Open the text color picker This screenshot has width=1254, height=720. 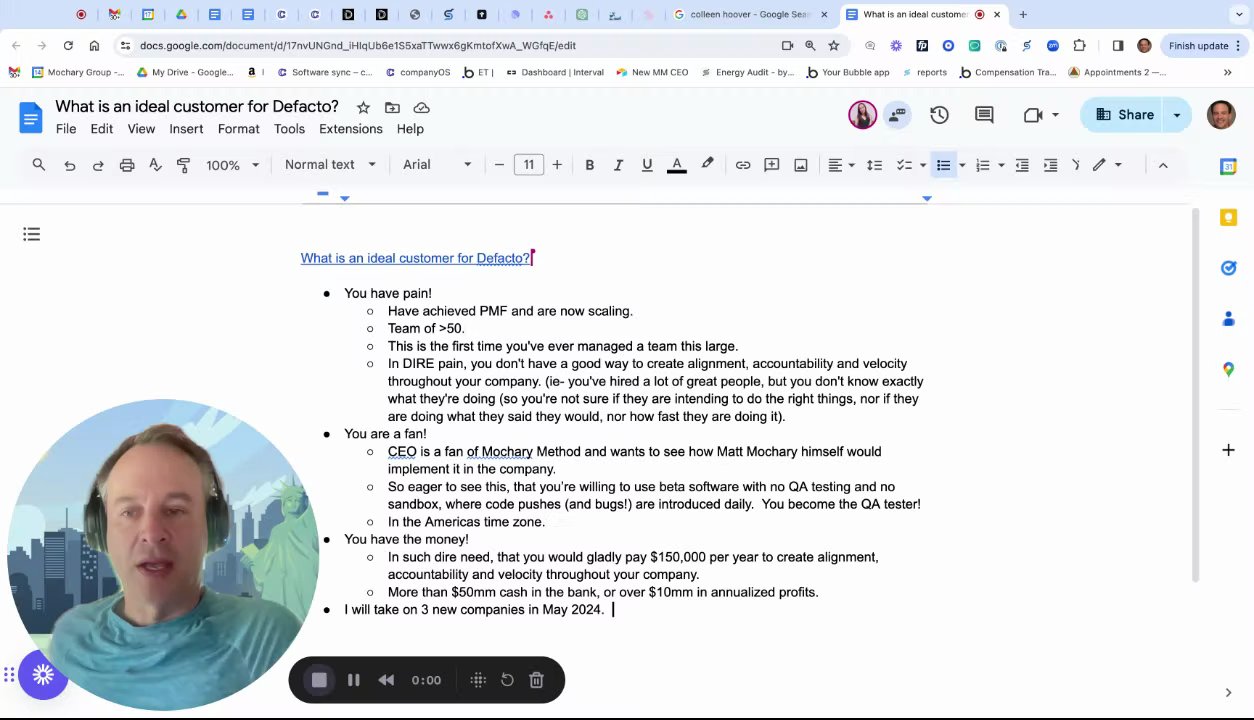click(x=677, y=165)
